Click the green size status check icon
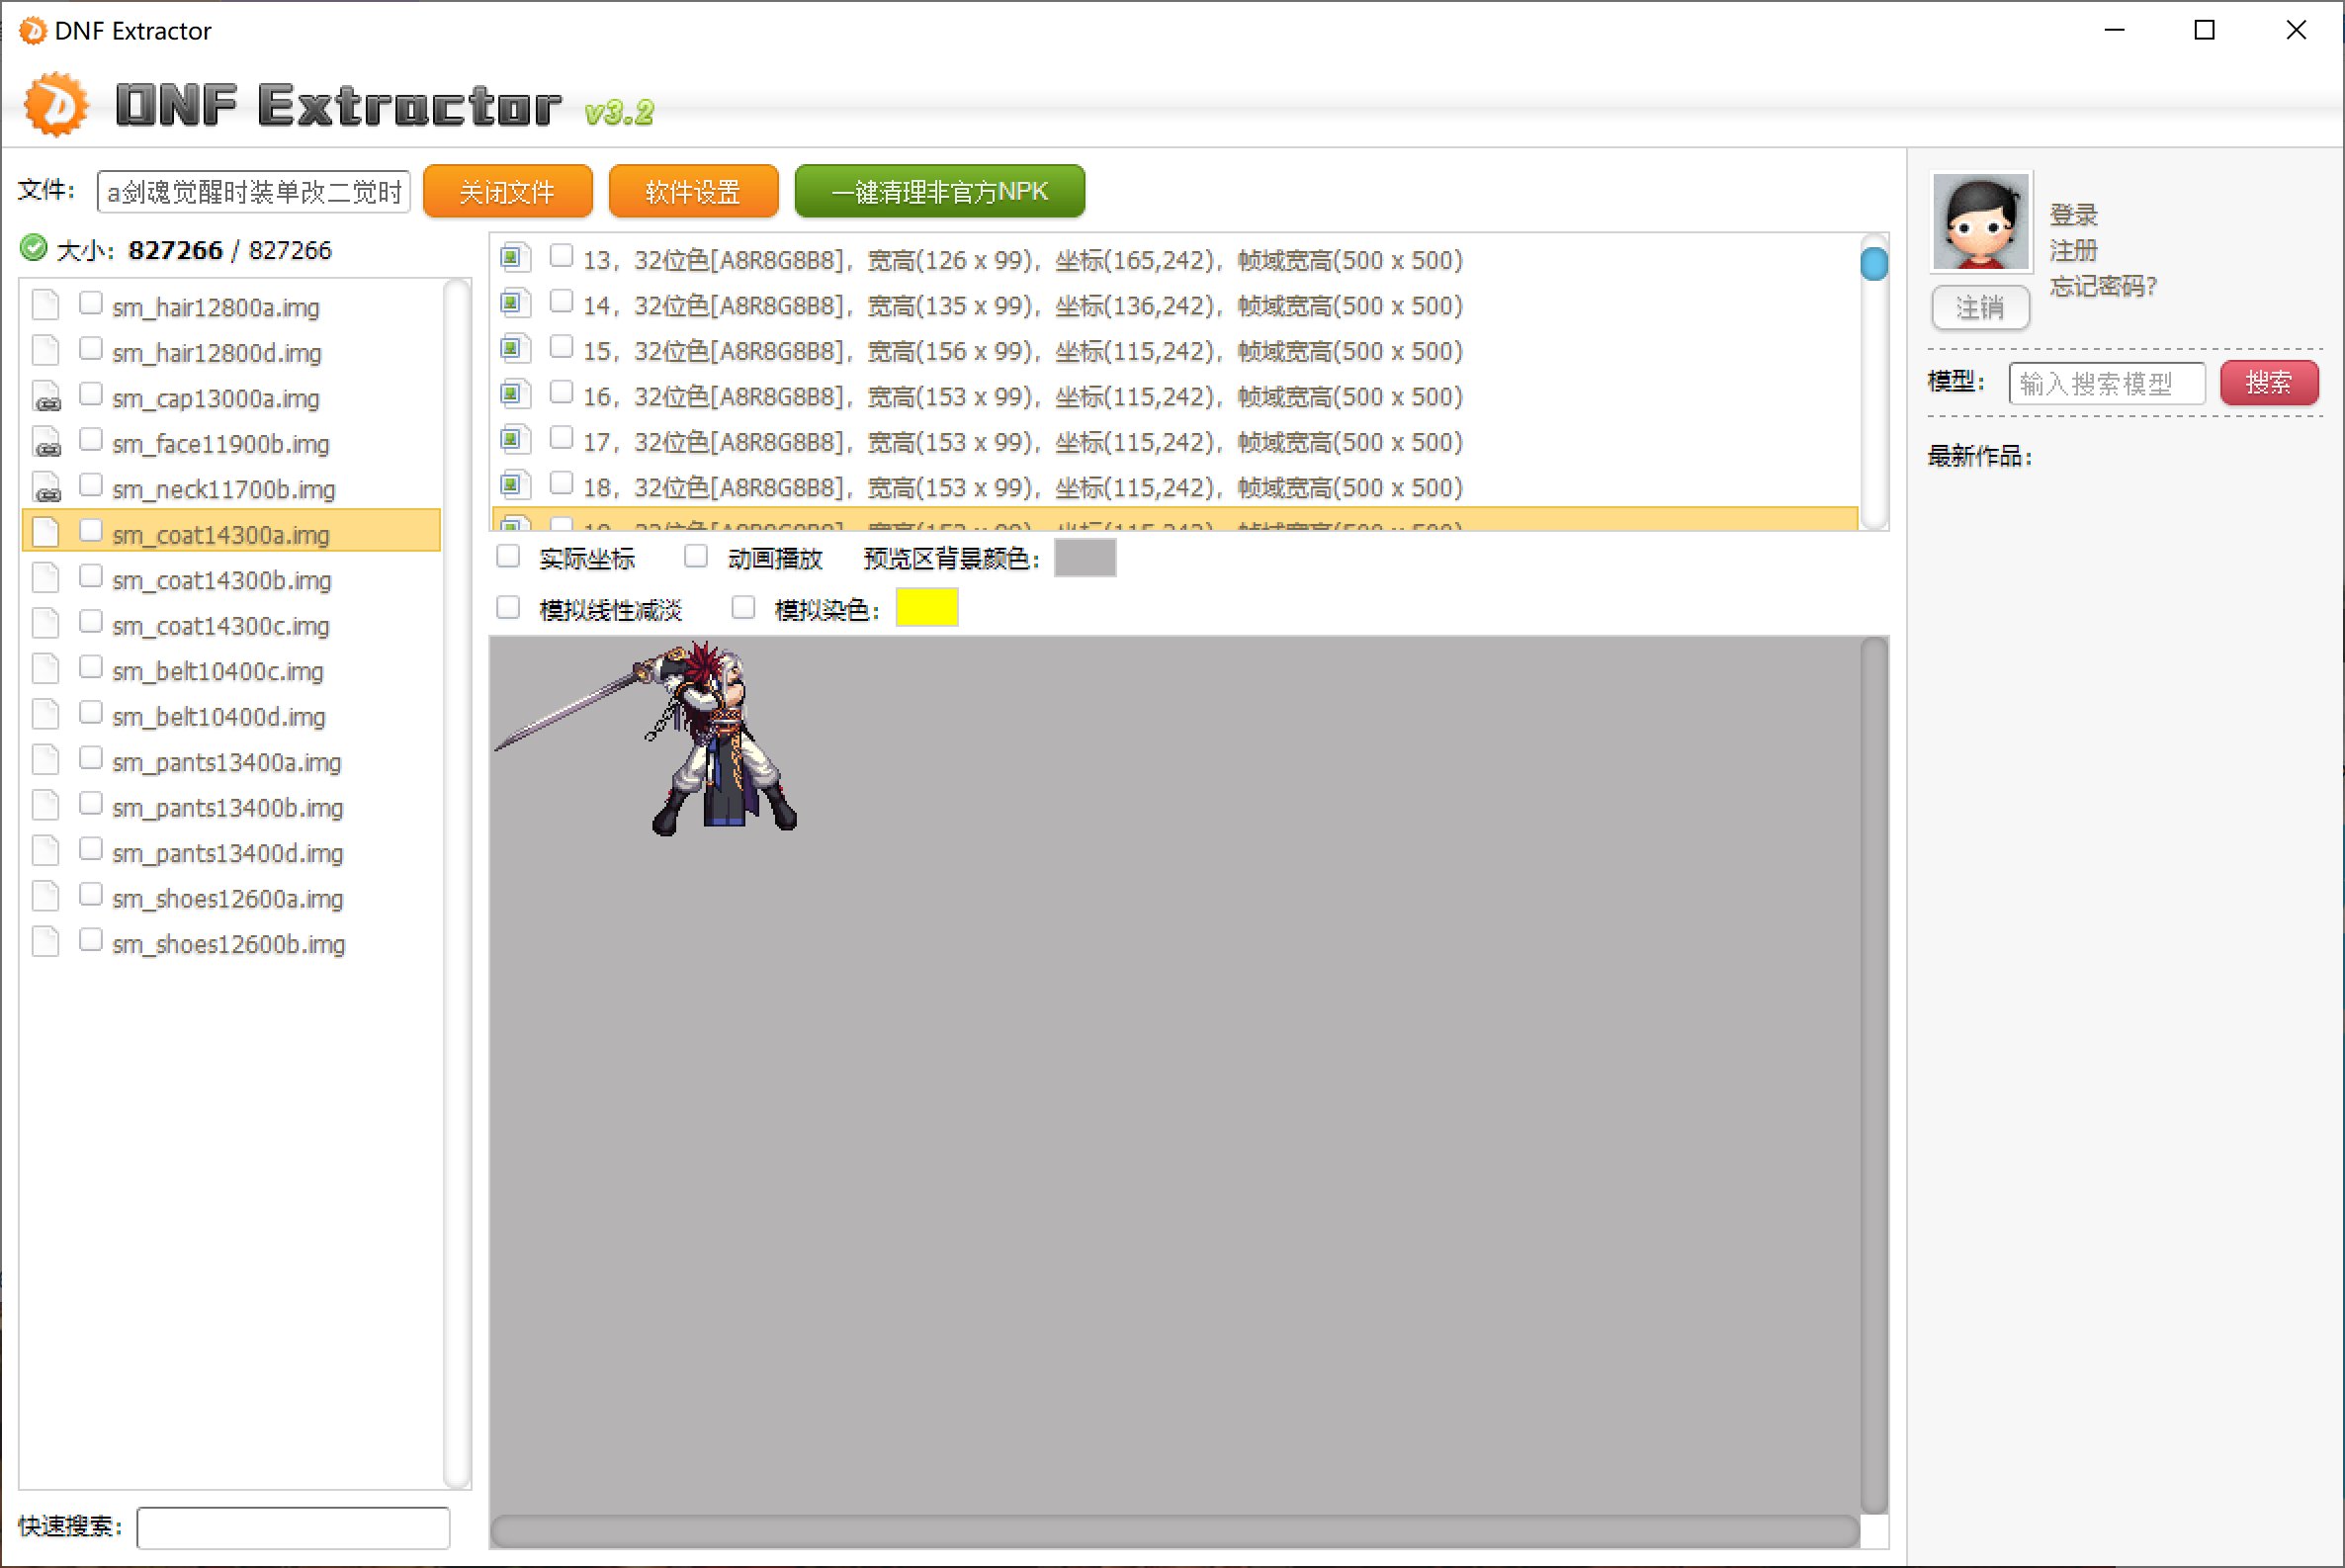The image size is (2345, 1568). click(x=33, y=248)
